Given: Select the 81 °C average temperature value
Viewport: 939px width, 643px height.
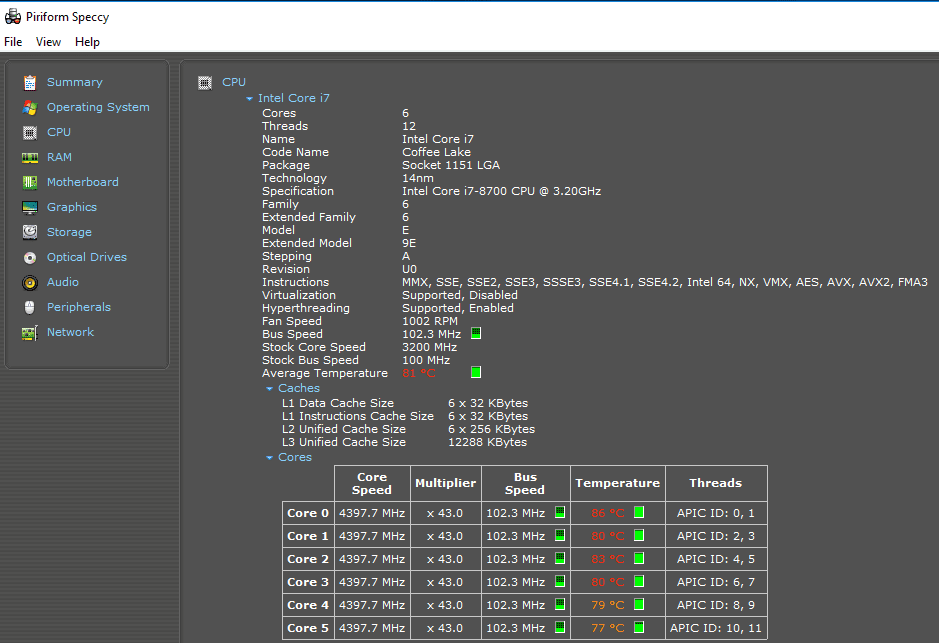Looking at the screenshot, I should pyautogui.click(x=419, y=374).
